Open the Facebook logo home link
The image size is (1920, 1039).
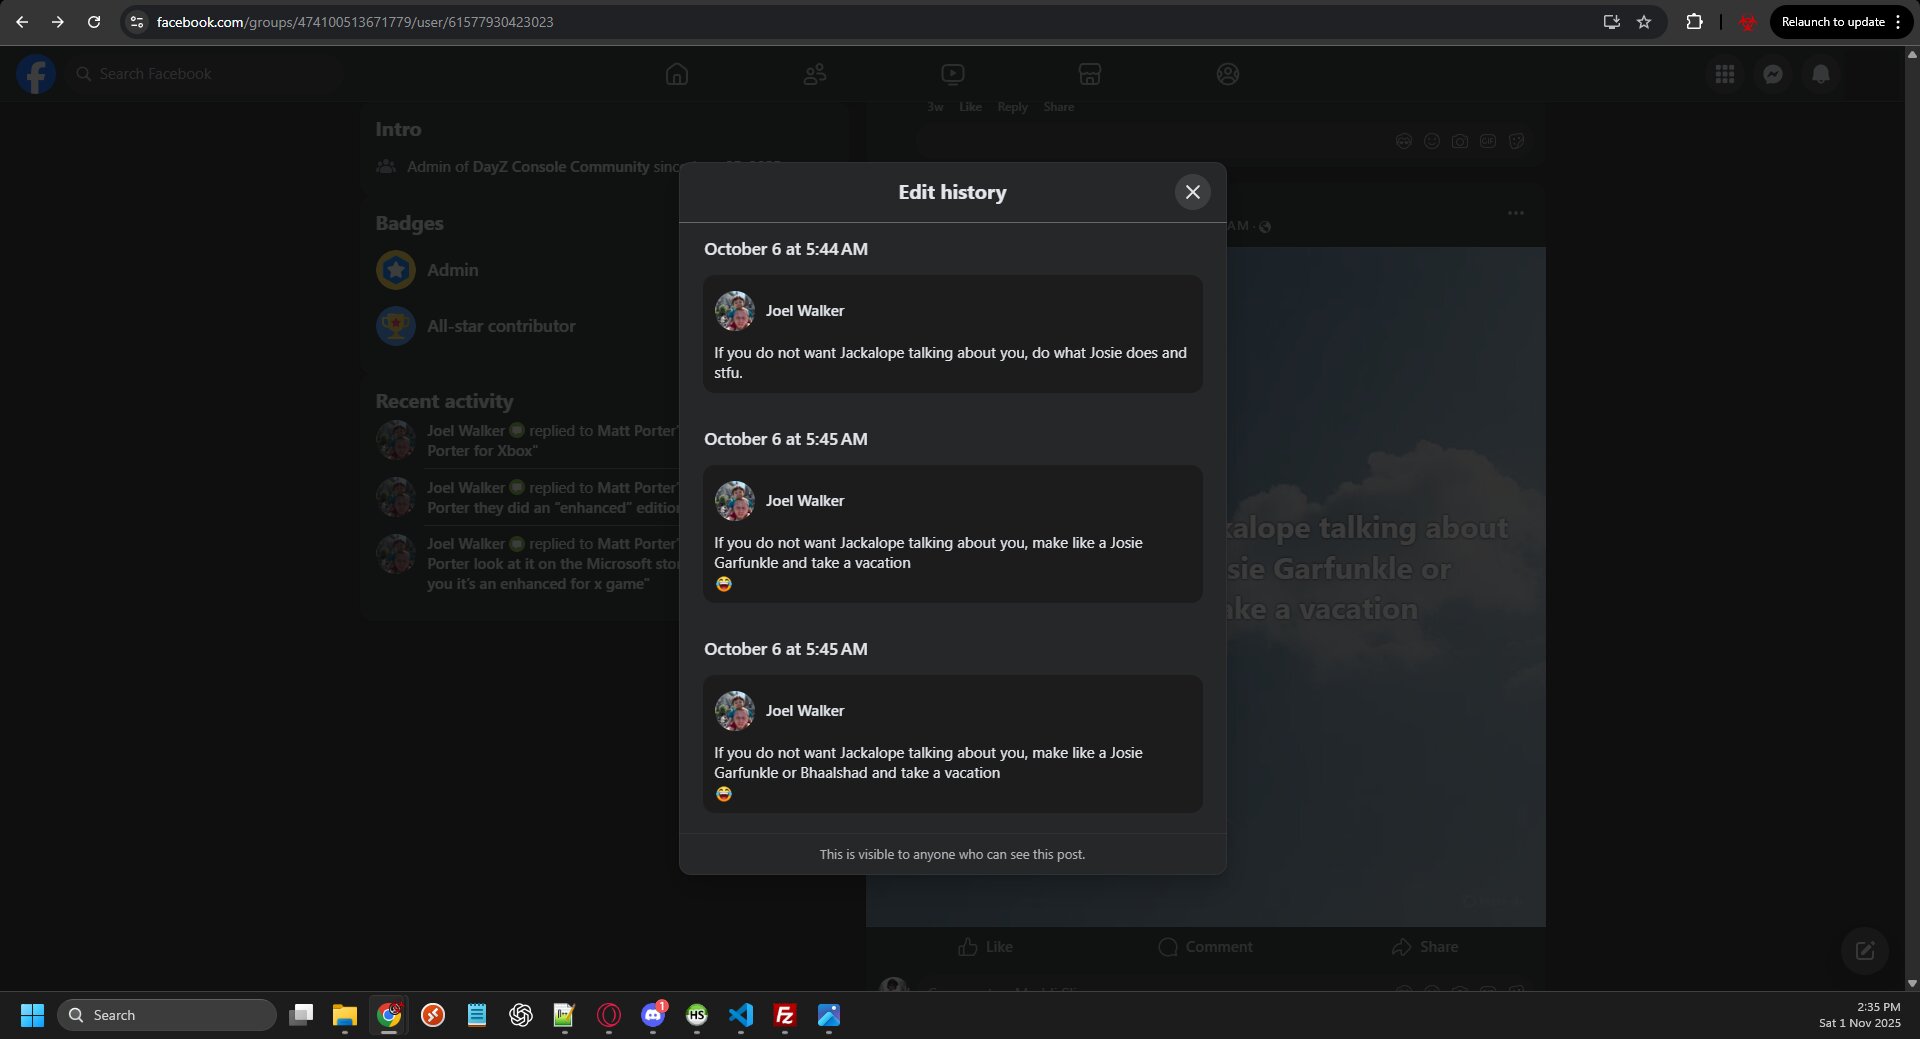(x=36, y=74)
